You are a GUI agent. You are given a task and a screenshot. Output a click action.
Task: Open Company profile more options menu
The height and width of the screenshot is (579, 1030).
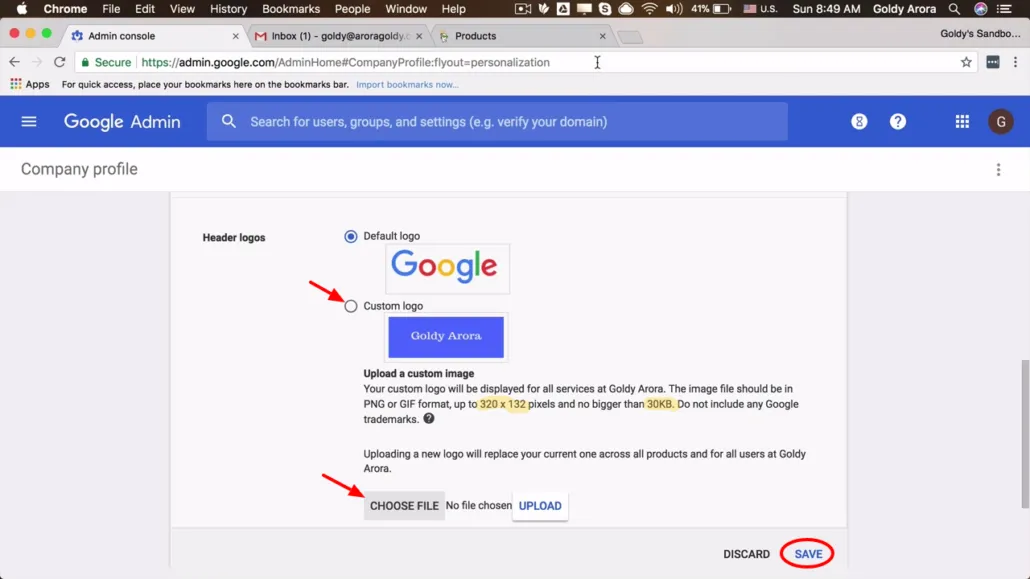pyautogui.click(x=998, y=170)
